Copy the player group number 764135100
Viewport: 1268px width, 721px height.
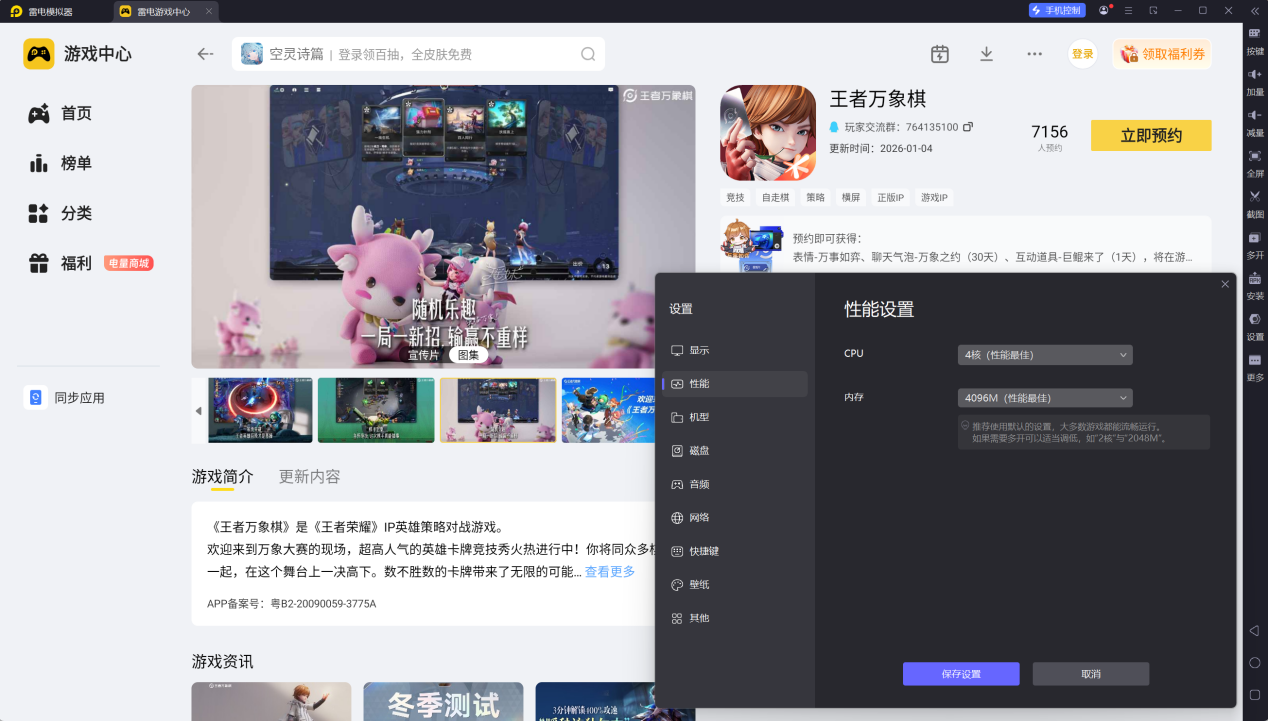pos(968,127)
